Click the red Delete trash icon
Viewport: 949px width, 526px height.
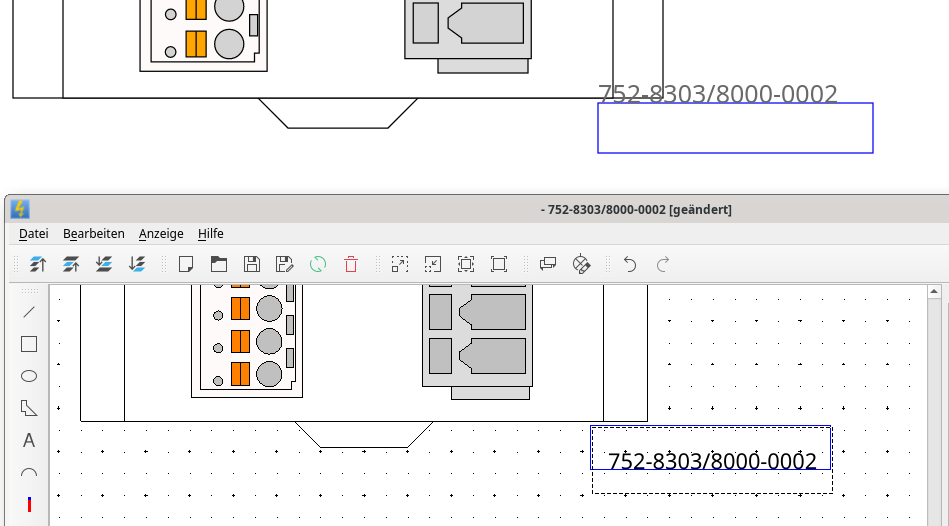tap(351, 264)
